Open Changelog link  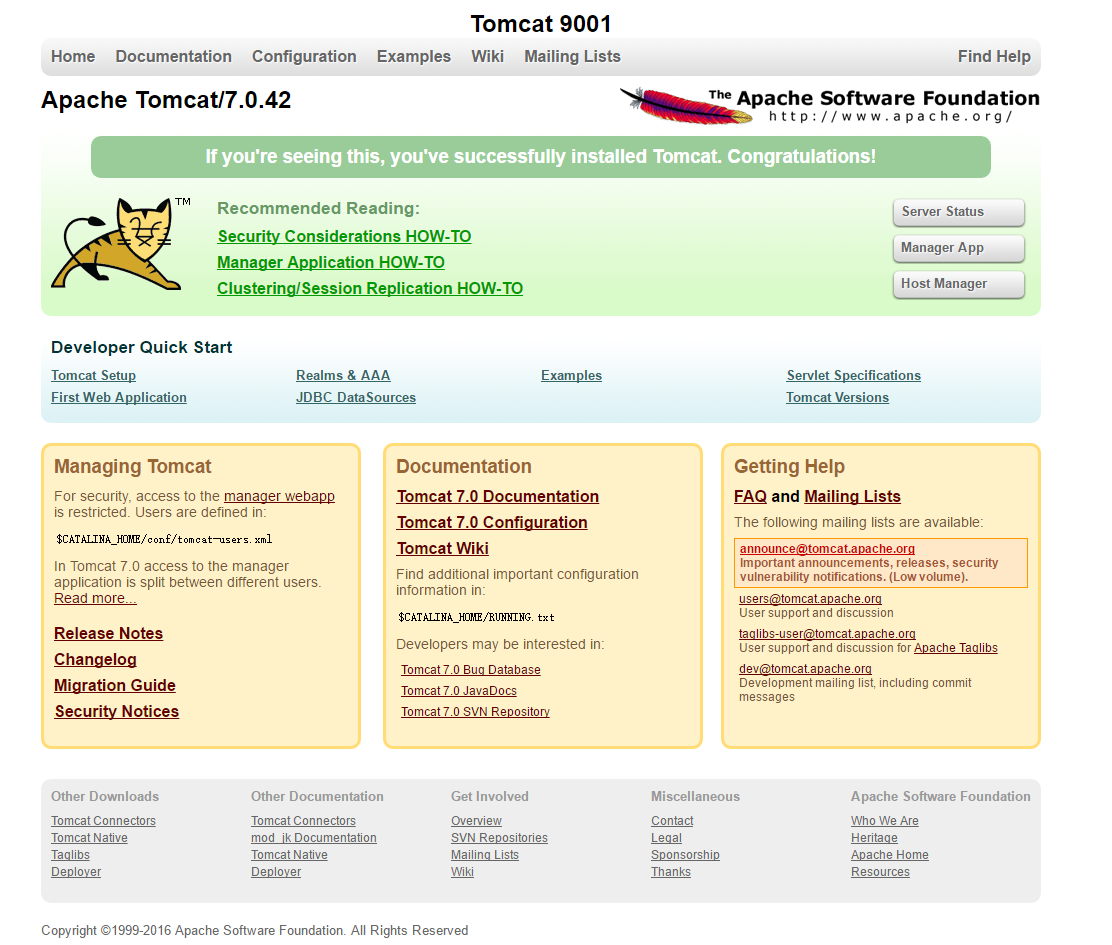pos(95,659)
